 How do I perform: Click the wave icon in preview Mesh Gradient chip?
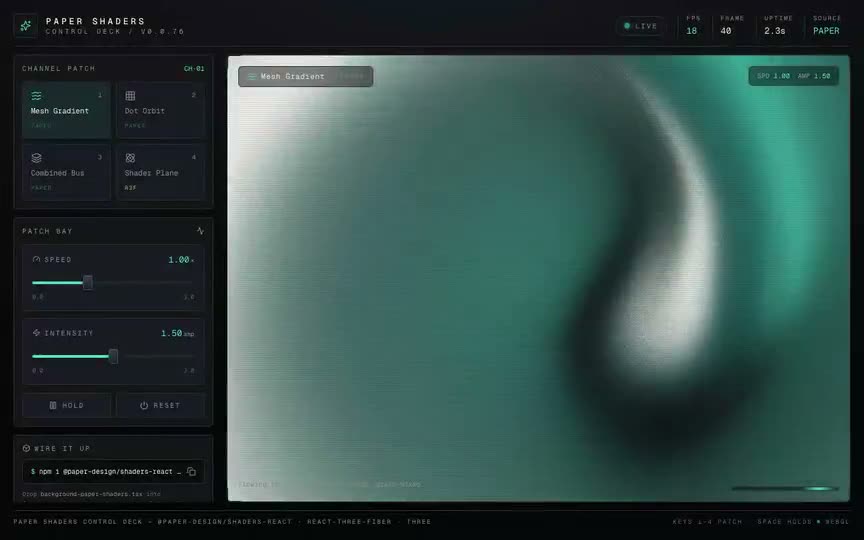click(252, 77)
